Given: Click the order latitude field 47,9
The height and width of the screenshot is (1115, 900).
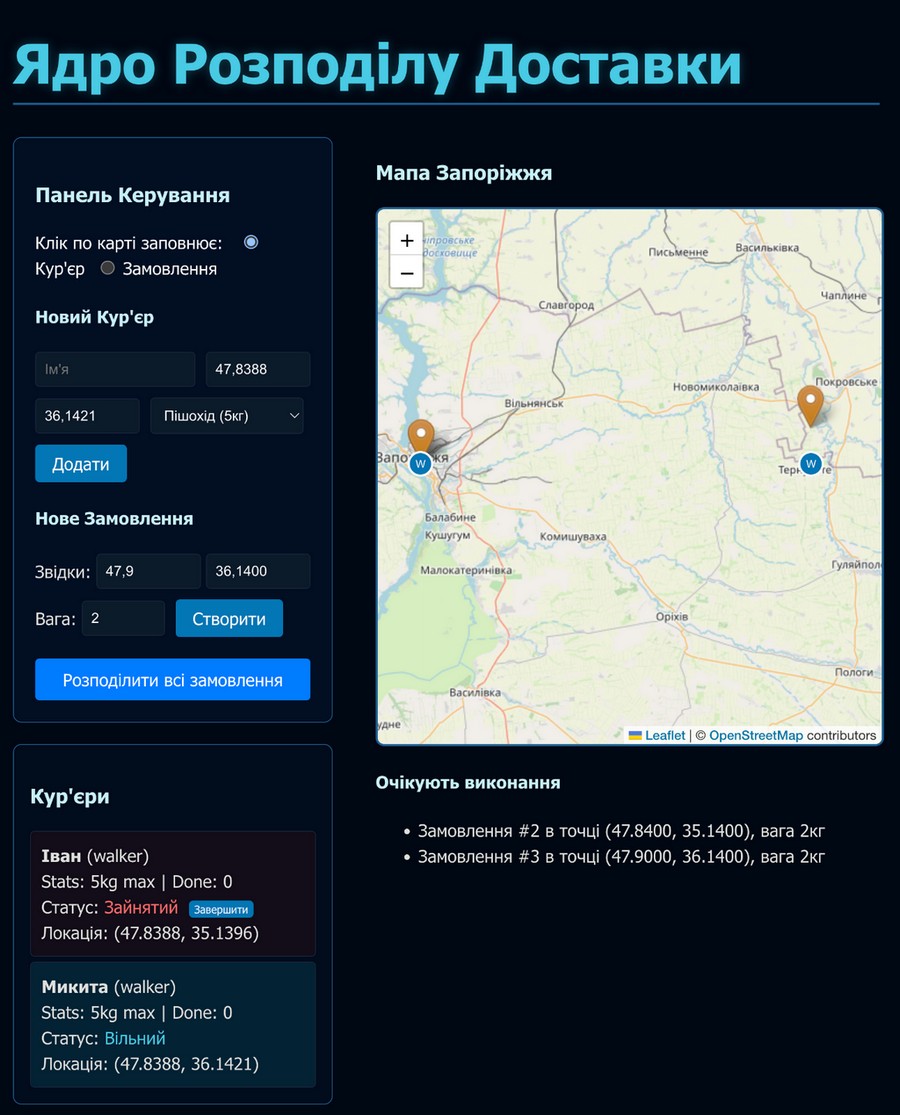Looking at the screenshot, I should pos(148,571).
